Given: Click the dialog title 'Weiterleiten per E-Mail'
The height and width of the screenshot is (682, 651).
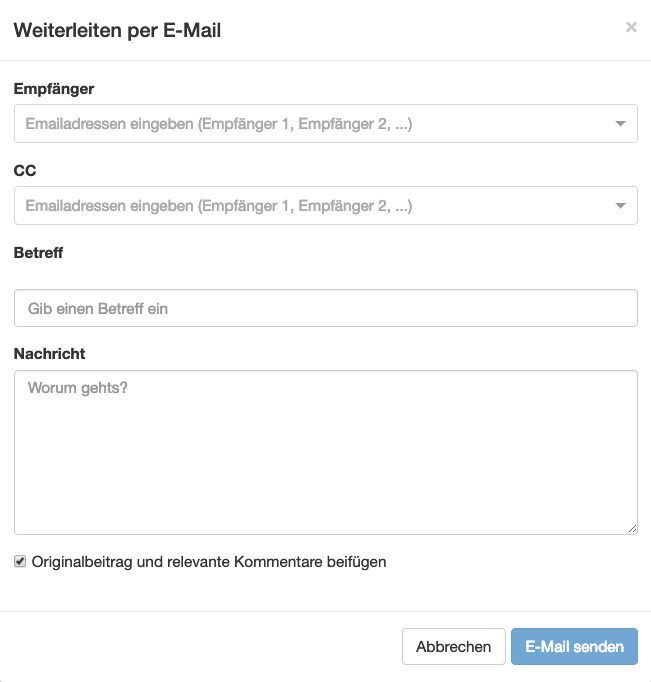Looking at the screenshot, I should (x=117, y=30).
